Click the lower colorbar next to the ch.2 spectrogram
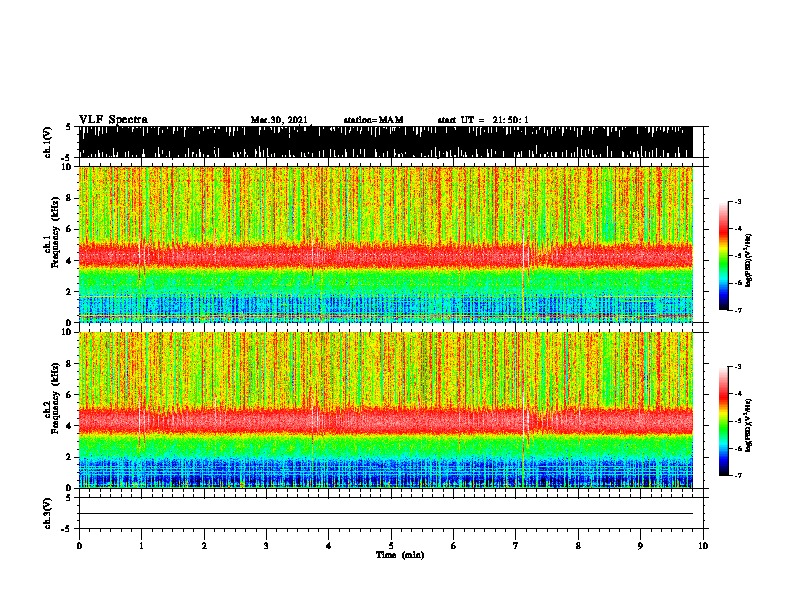 tap(724, 421)
